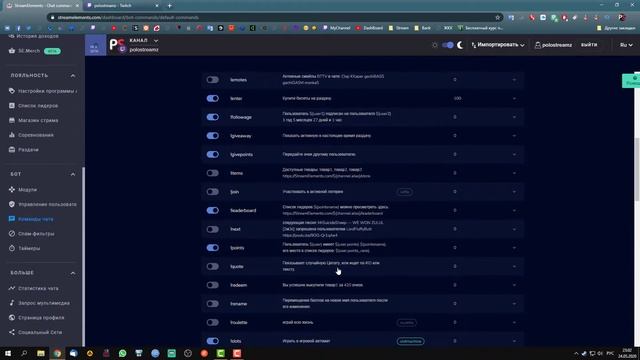The height and width of the screenshot is (360, 640).
Task: Switch off the !givepoints command
Action: (213, 154)
